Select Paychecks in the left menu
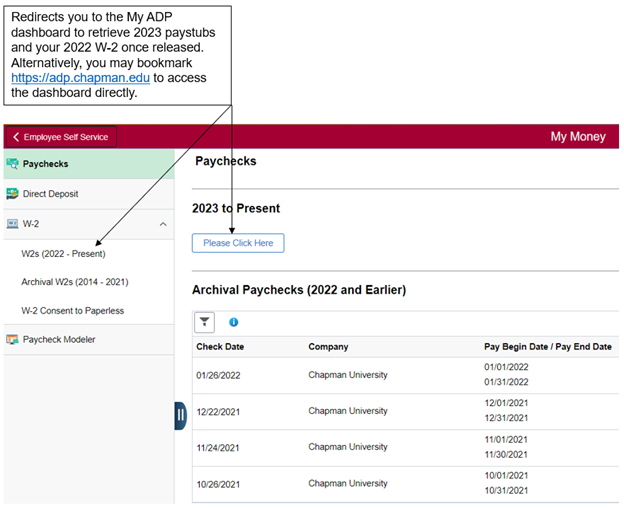 [x=45, y=163]
